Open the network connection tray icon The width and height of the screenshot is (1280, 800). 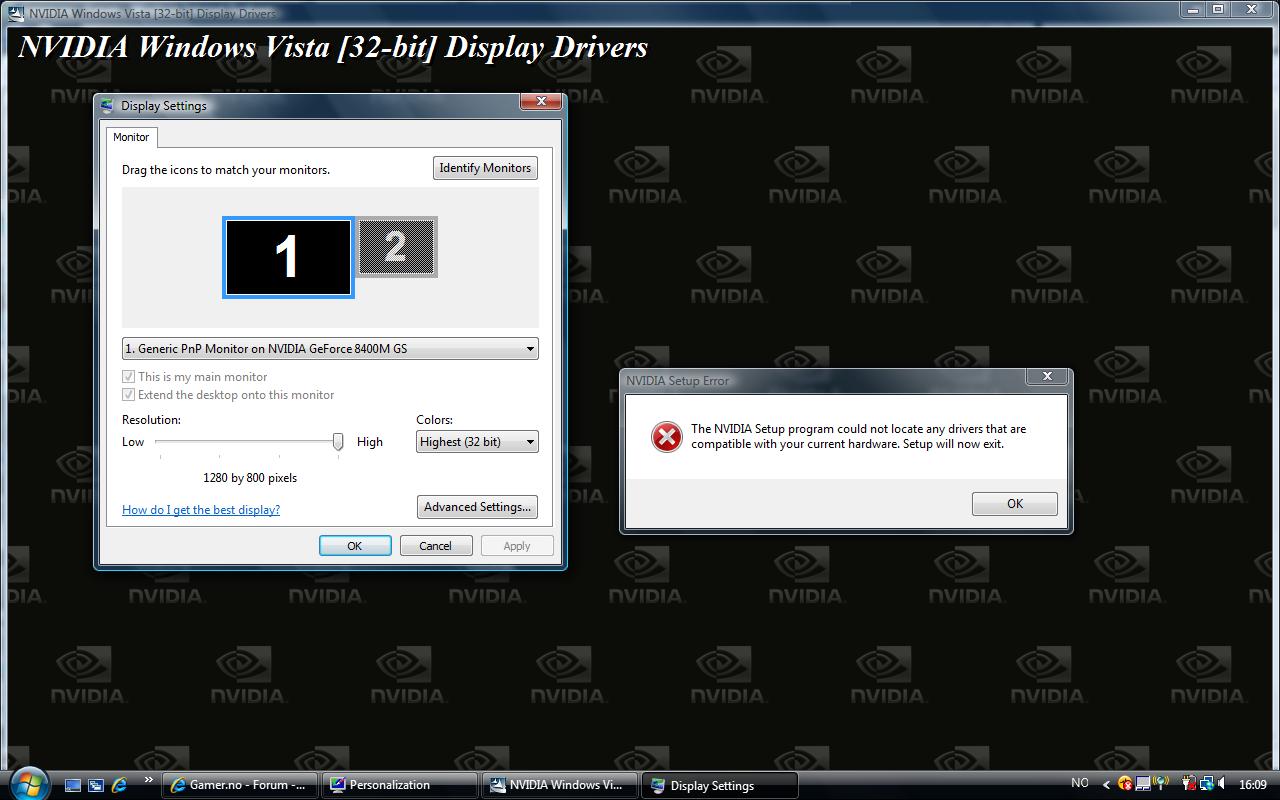coord(1206,784)
